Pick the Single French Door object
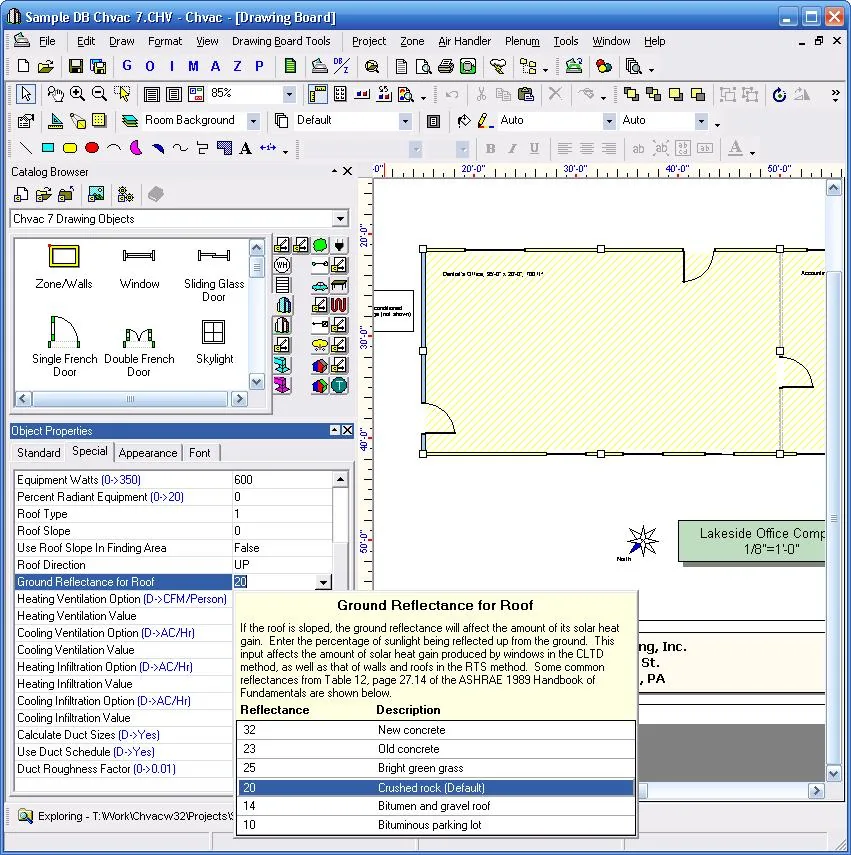Image resolution: width=851 pixels, height=855 pixels. [x=64, y=347]
